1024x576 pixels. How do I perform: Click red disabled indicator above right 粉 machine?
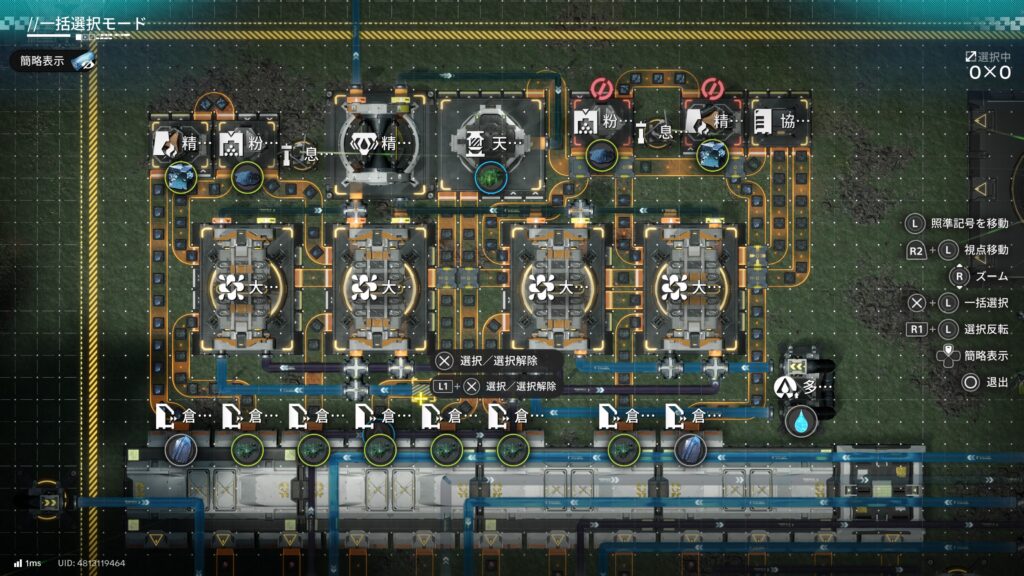[600, 88]
